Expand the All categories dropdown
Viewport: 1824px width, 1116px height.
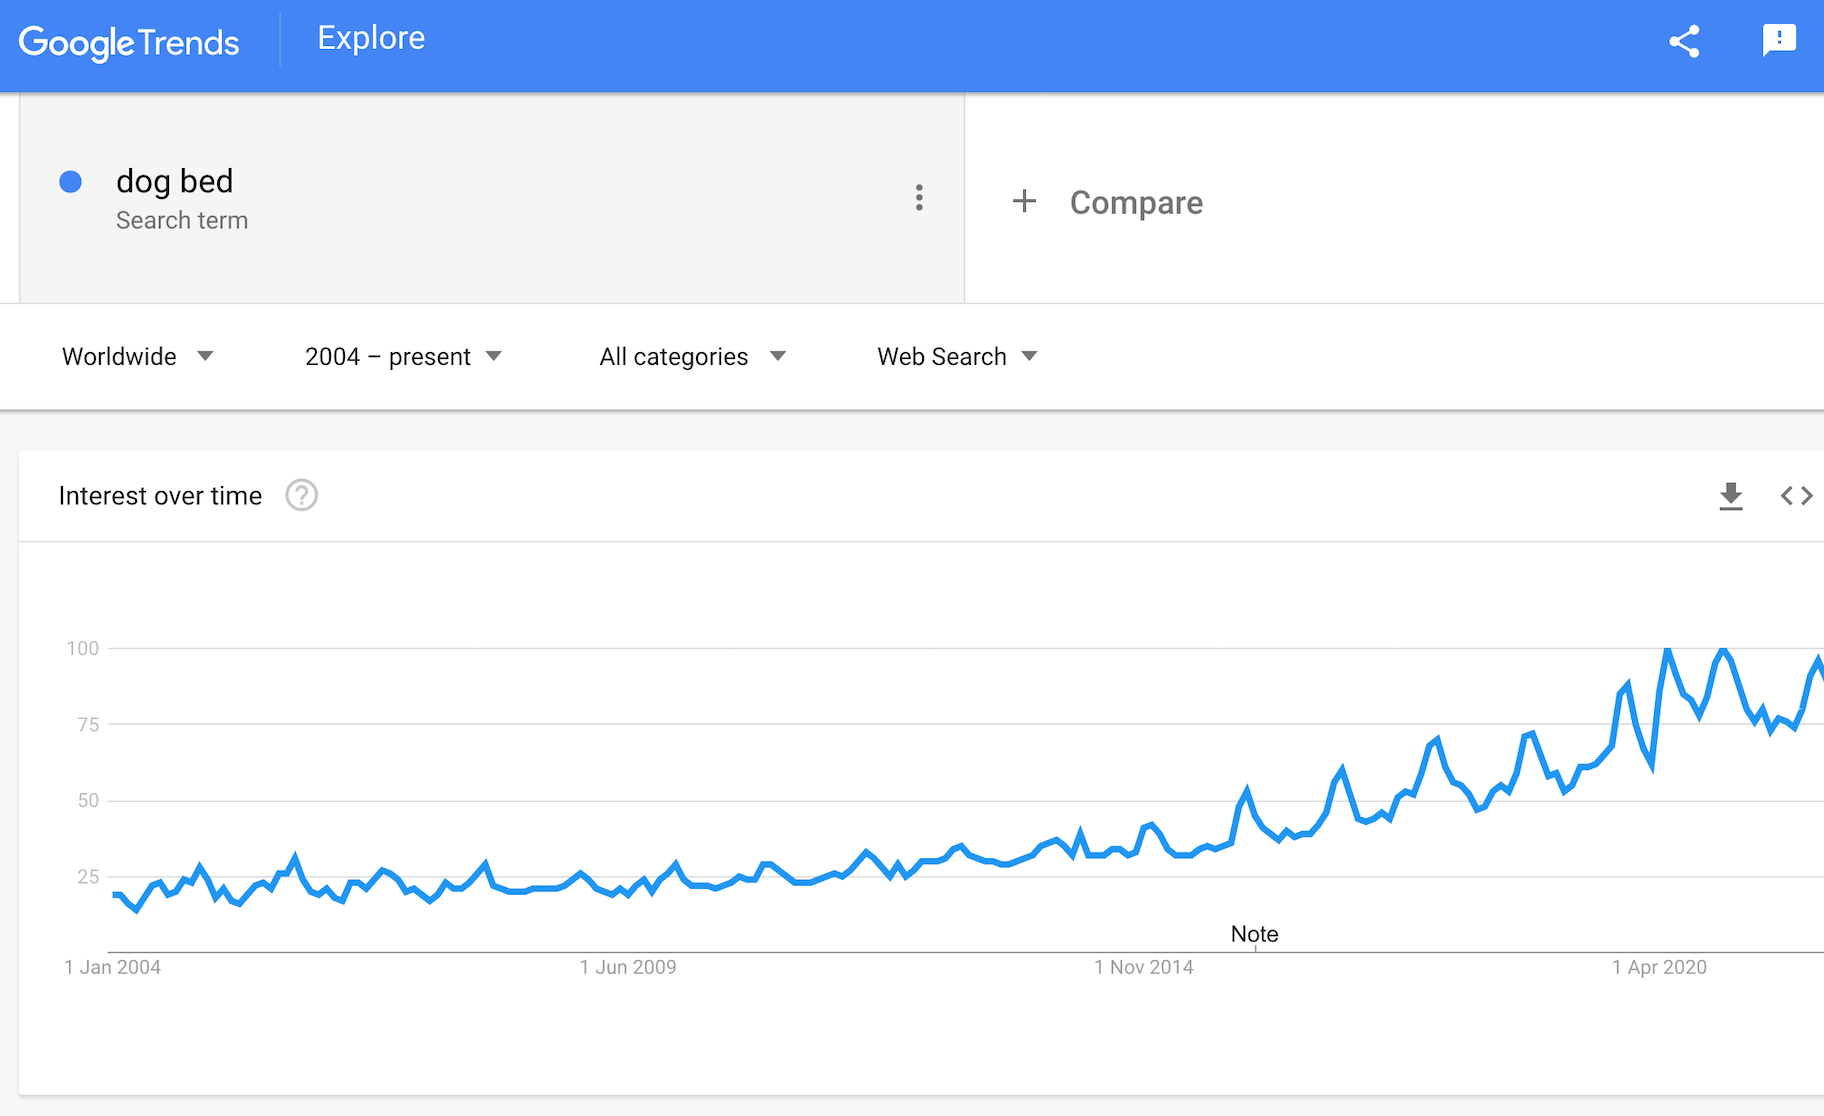pos(692,357)
